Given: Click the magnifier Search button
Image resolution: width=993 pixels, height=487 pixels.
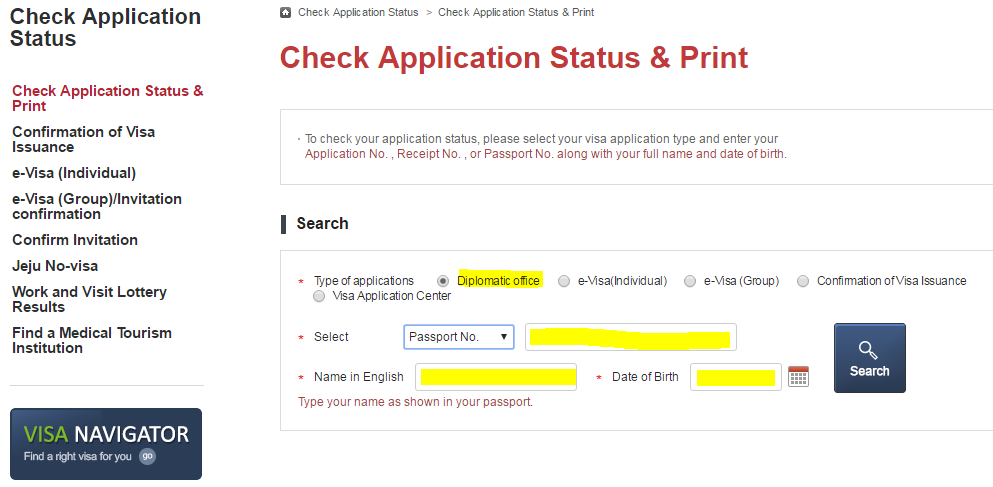Looking at the screenshot, I should (x=869, y=357).
